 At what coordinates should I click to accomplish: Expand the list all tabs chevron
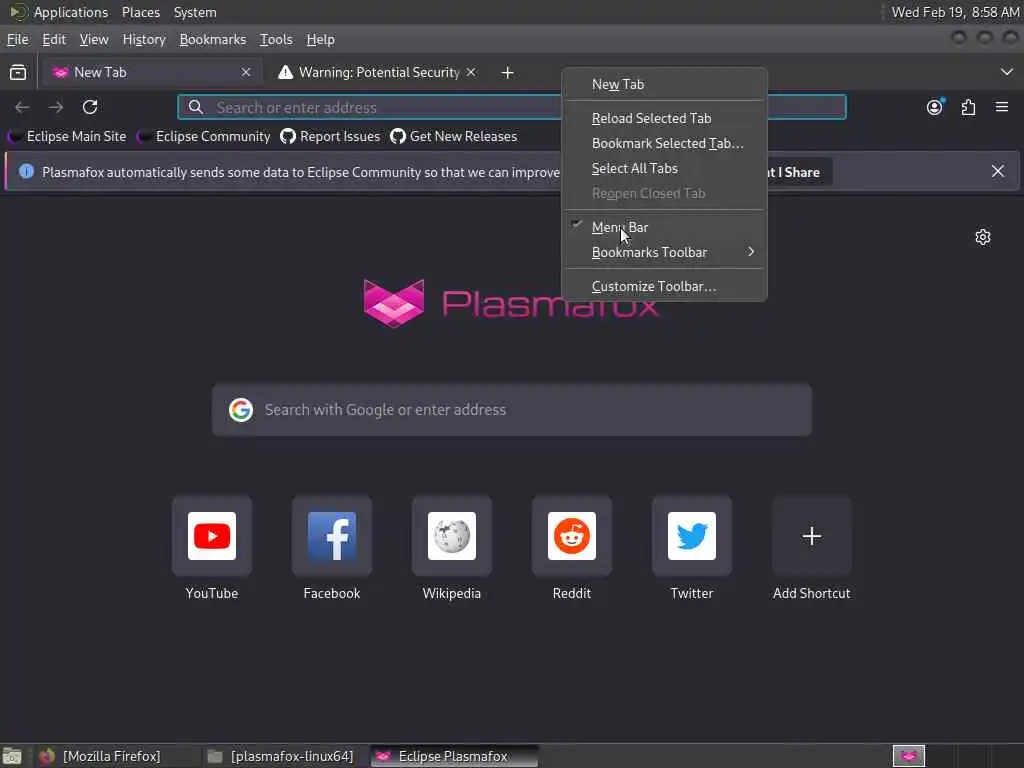1006,72
